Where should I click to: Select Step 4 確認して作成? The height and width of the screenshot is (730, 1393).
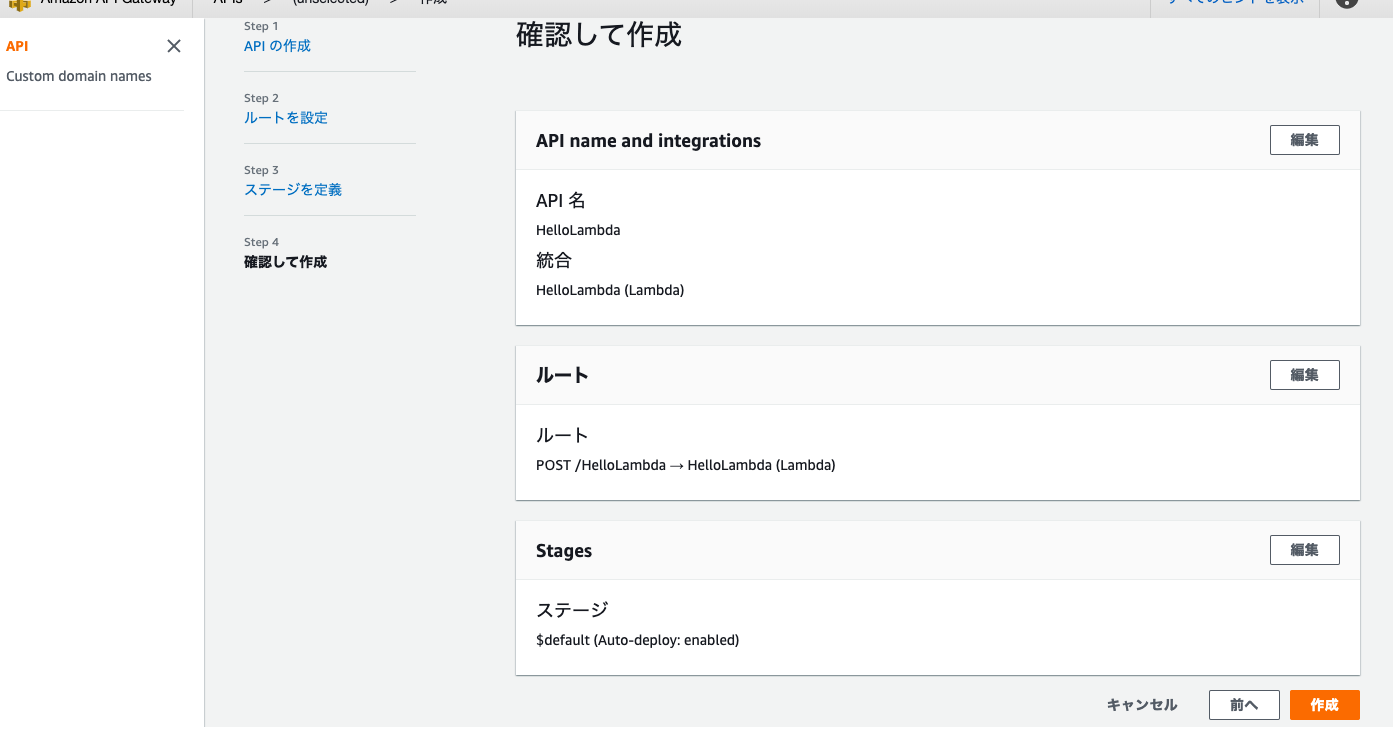[284, 261]
